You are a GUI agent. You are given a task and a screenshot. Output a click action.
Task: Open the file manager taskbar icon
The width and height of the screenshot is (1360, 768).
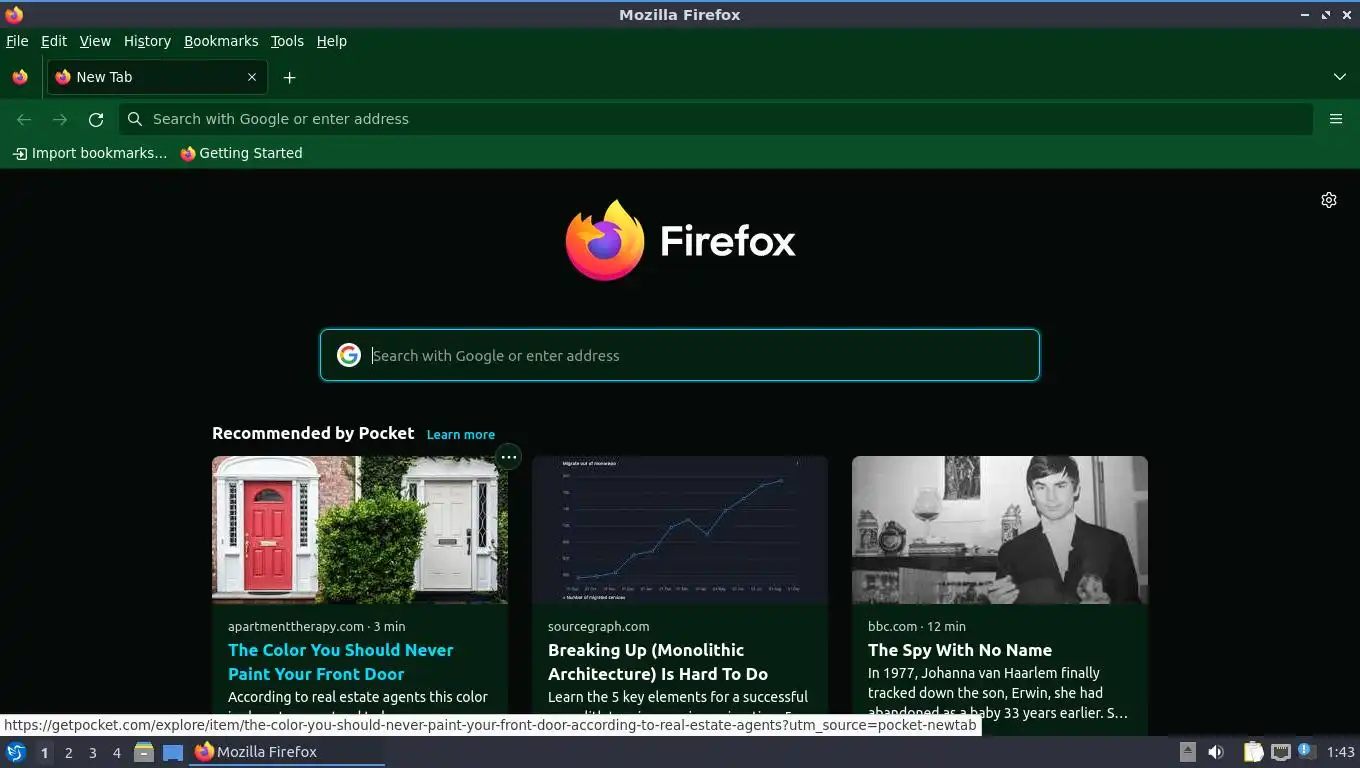point(144,752)
